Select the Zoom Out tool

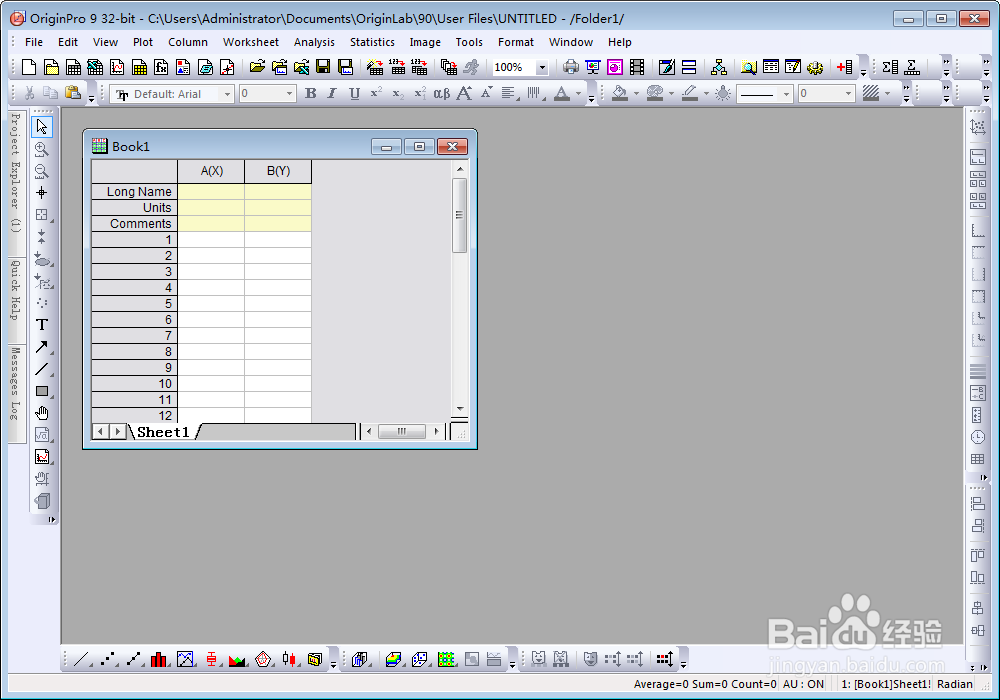[x=41, y=171]
